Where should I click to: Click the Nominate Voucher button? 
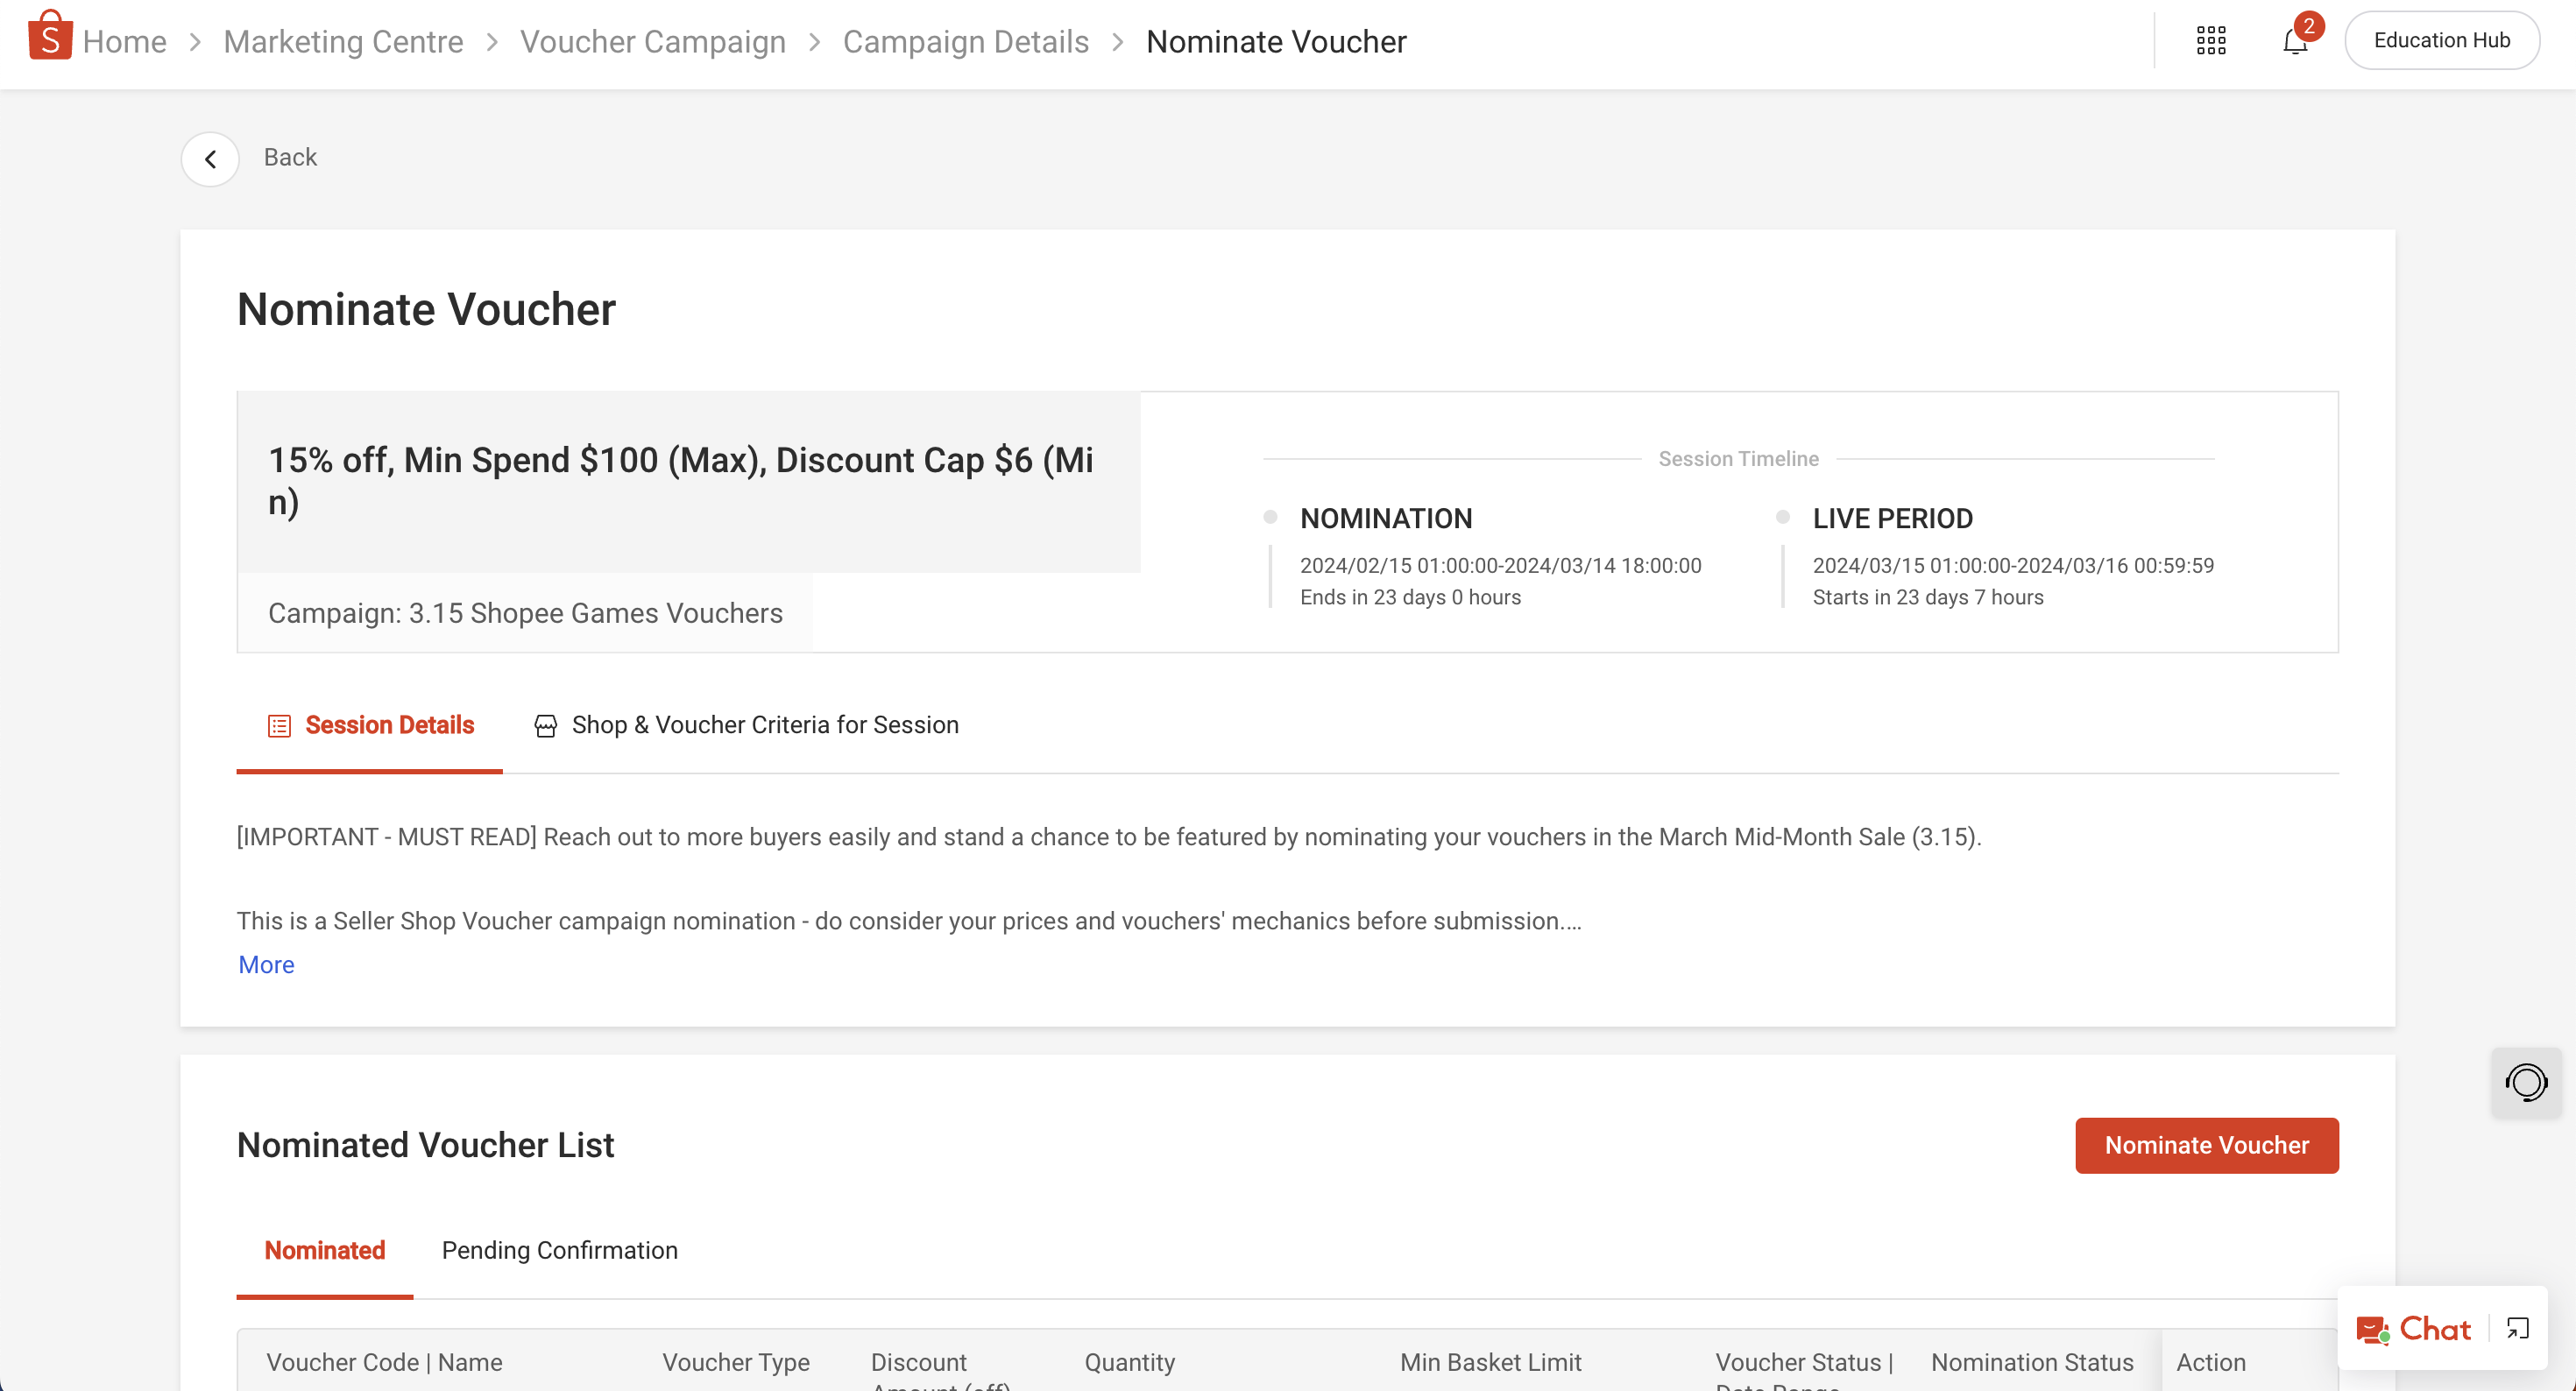(x=2206, y=1145)
